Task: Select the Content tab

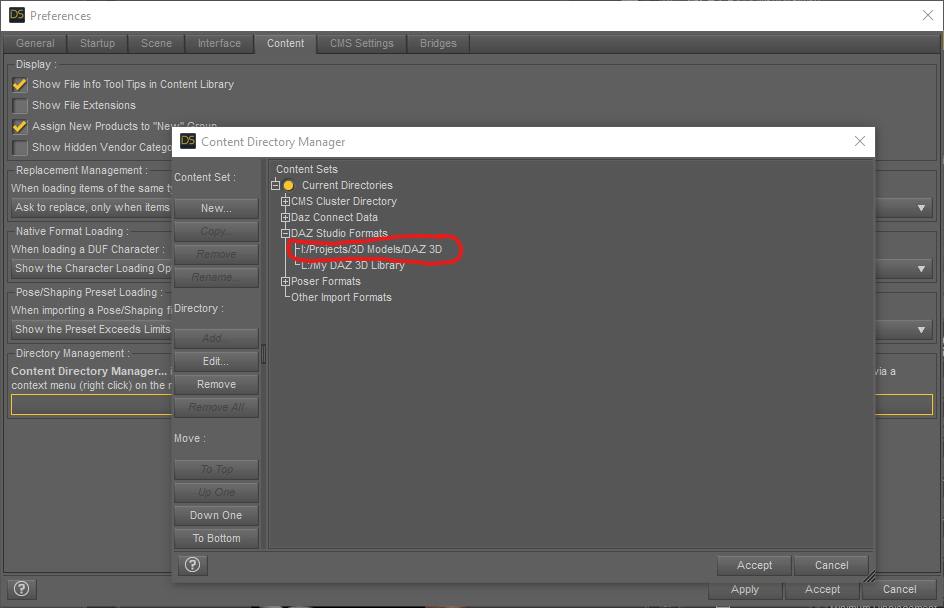Action: pyautogui.click(x=285, y=43)
